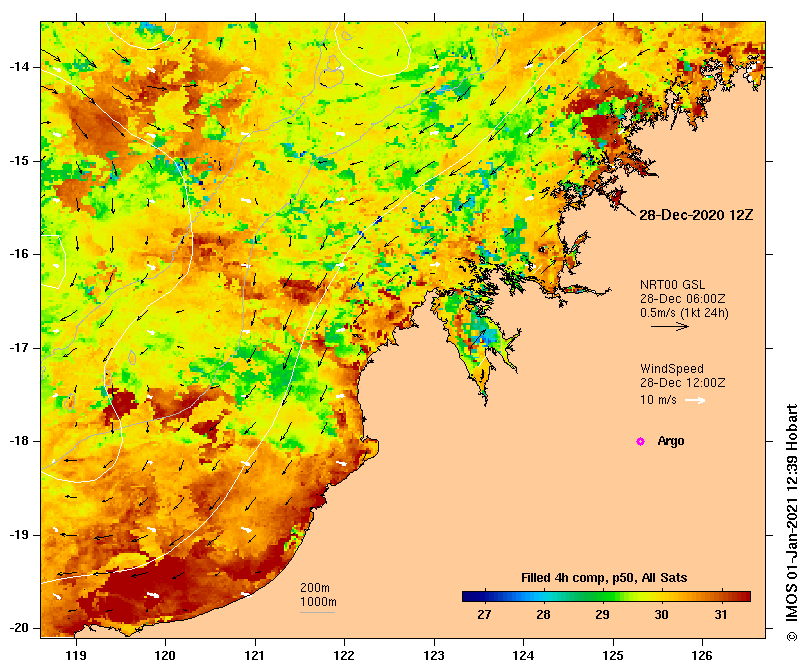Click the longitude axis label 121
Viewport: 809px width, 672px height.
click(255, 655)
